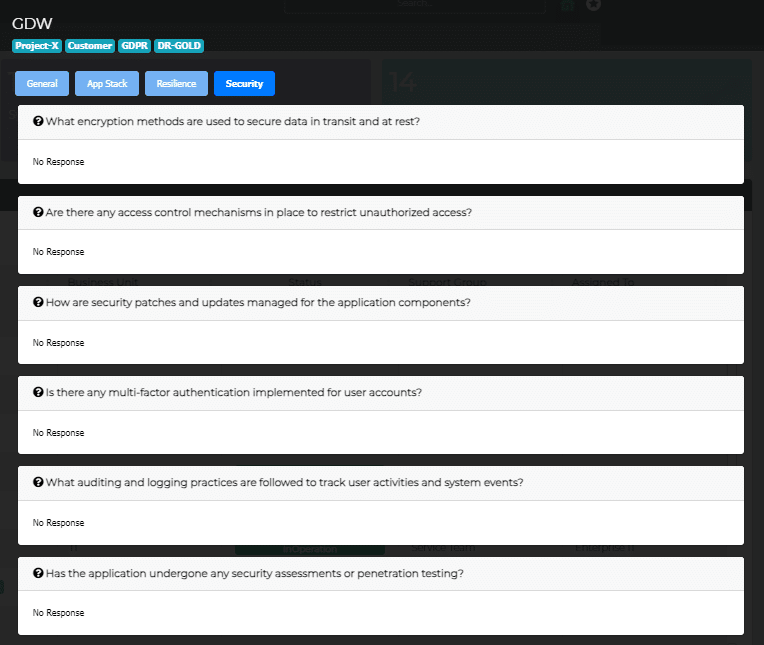
Task: Click the active Security tab
Action: coord(244,84)
